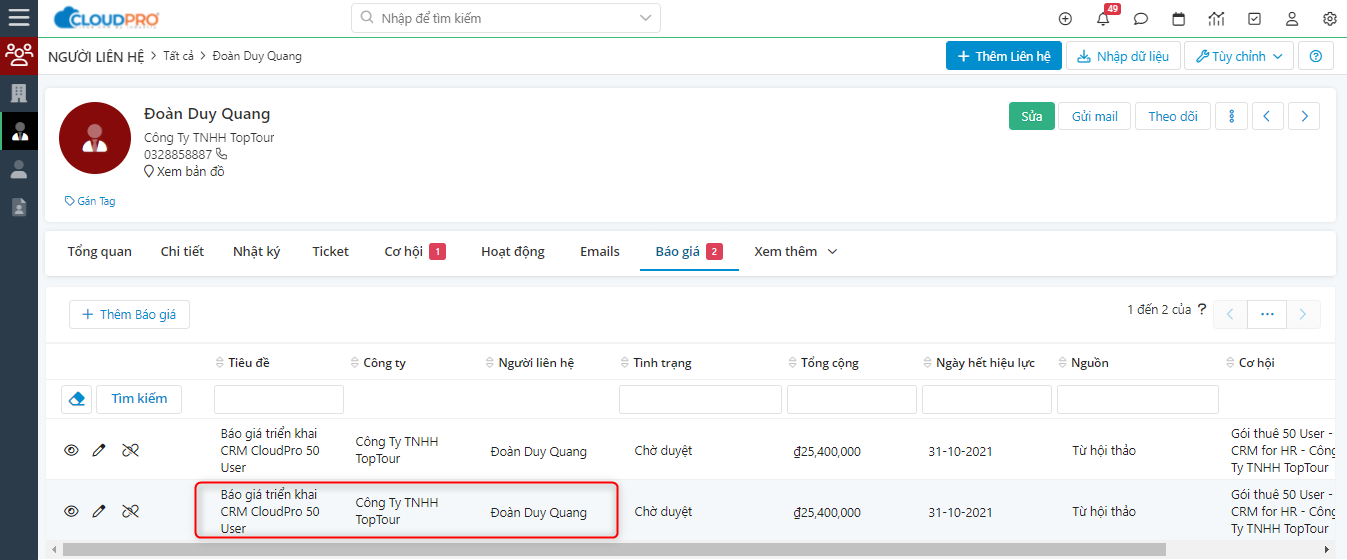1347x560 pixels.
Task: Open the tasks checkbox icon in top bar
Action: click(1254, 18)
